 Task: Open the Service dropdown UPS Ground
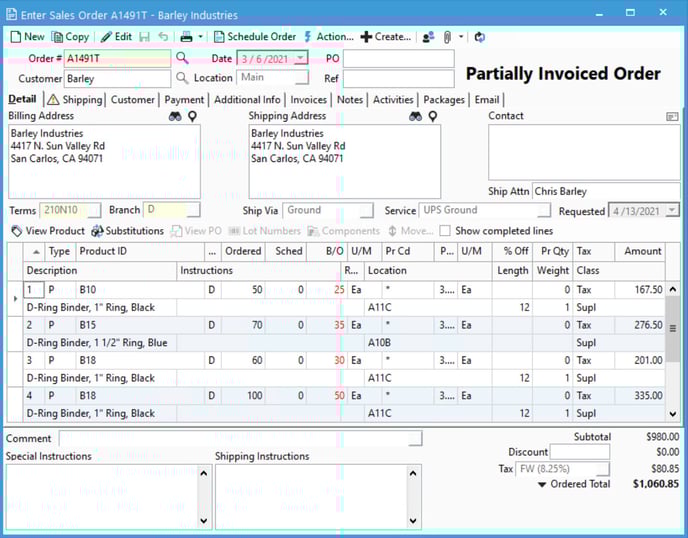544,210
